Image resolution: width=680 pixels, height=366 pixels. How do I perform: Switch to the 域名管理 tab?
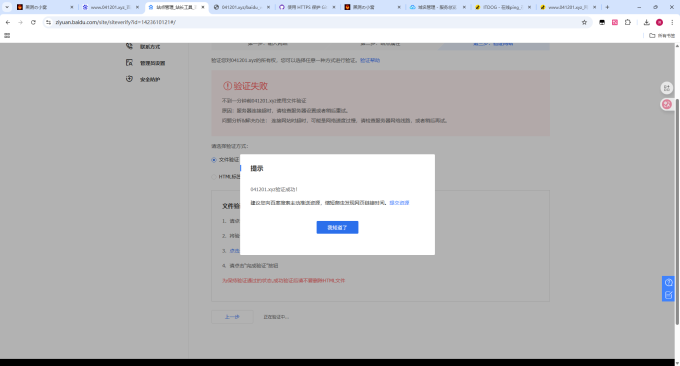pyautogui.click(x=437, y=7)
